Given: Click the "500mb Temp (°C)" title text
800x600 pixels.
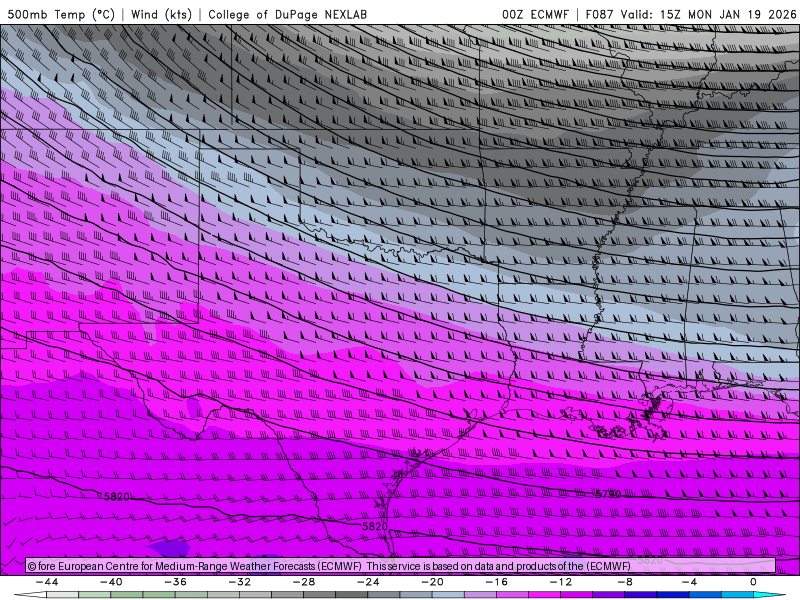Looking at the screenshot, I should [61, 14].
